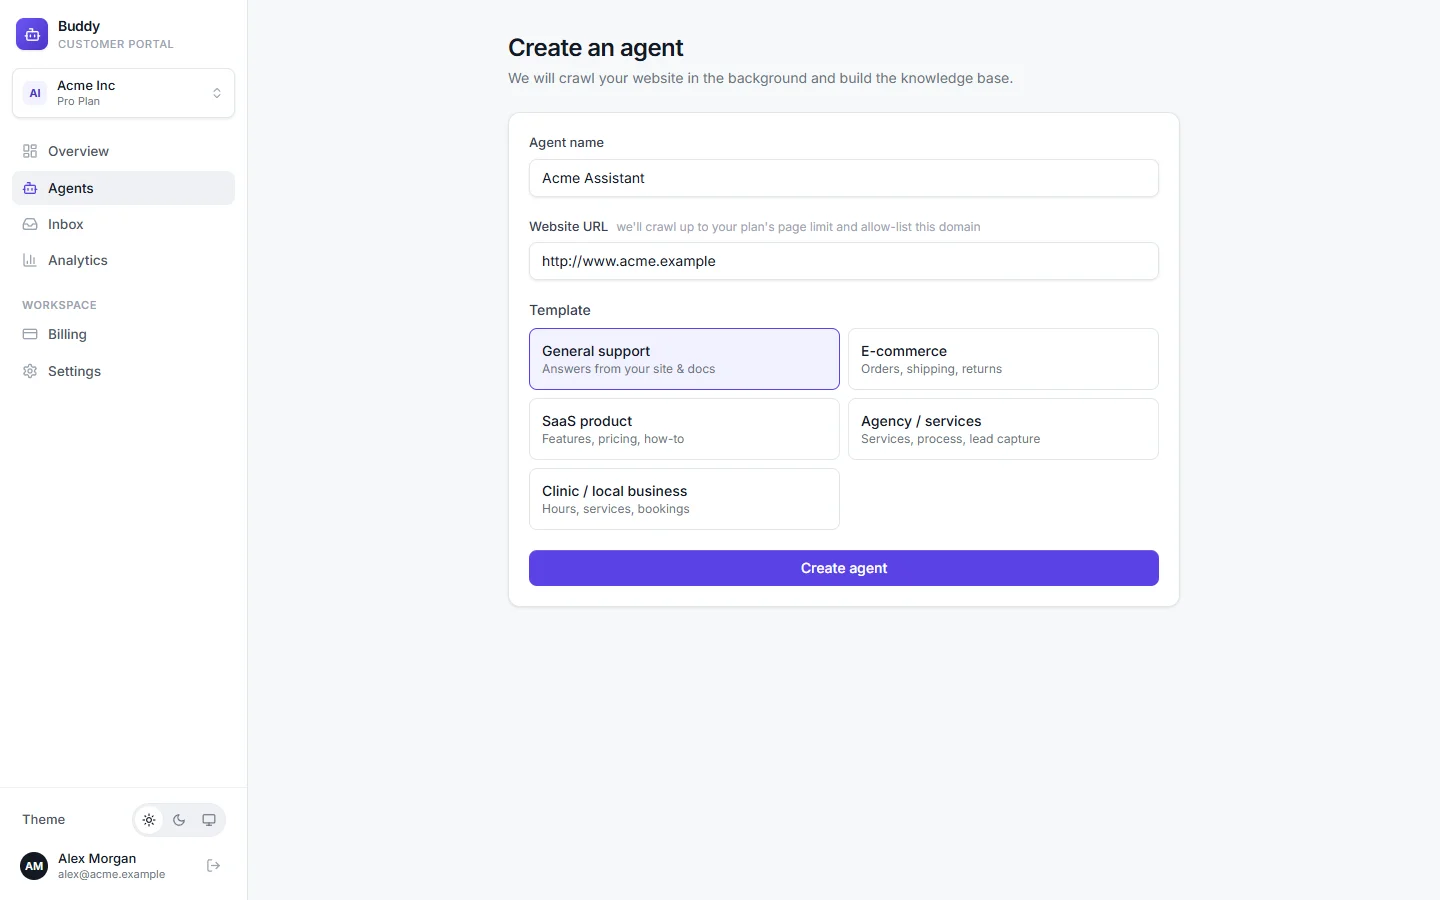Image resolution: width=1440 pixels, height=900 pixels.
Task: Choose the E-commerce template option
Action: [x=1003, y=359]
